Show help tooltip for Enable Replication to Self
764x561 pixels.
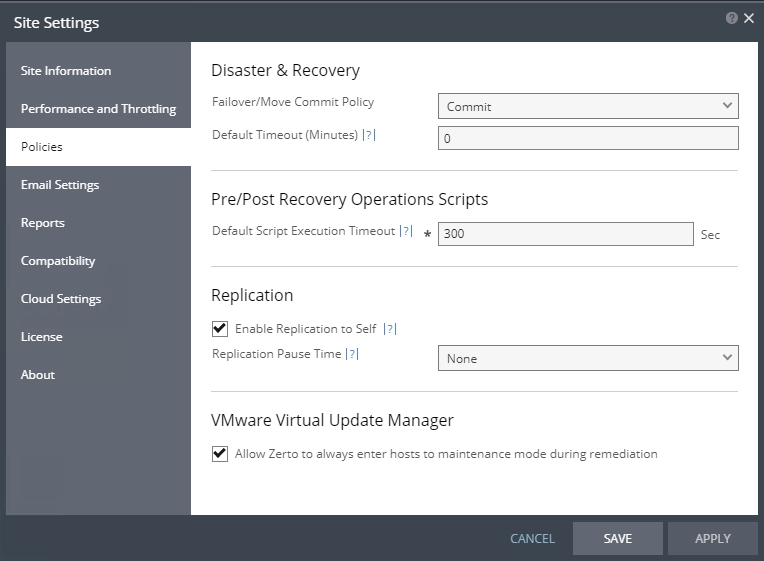[390, 329]
